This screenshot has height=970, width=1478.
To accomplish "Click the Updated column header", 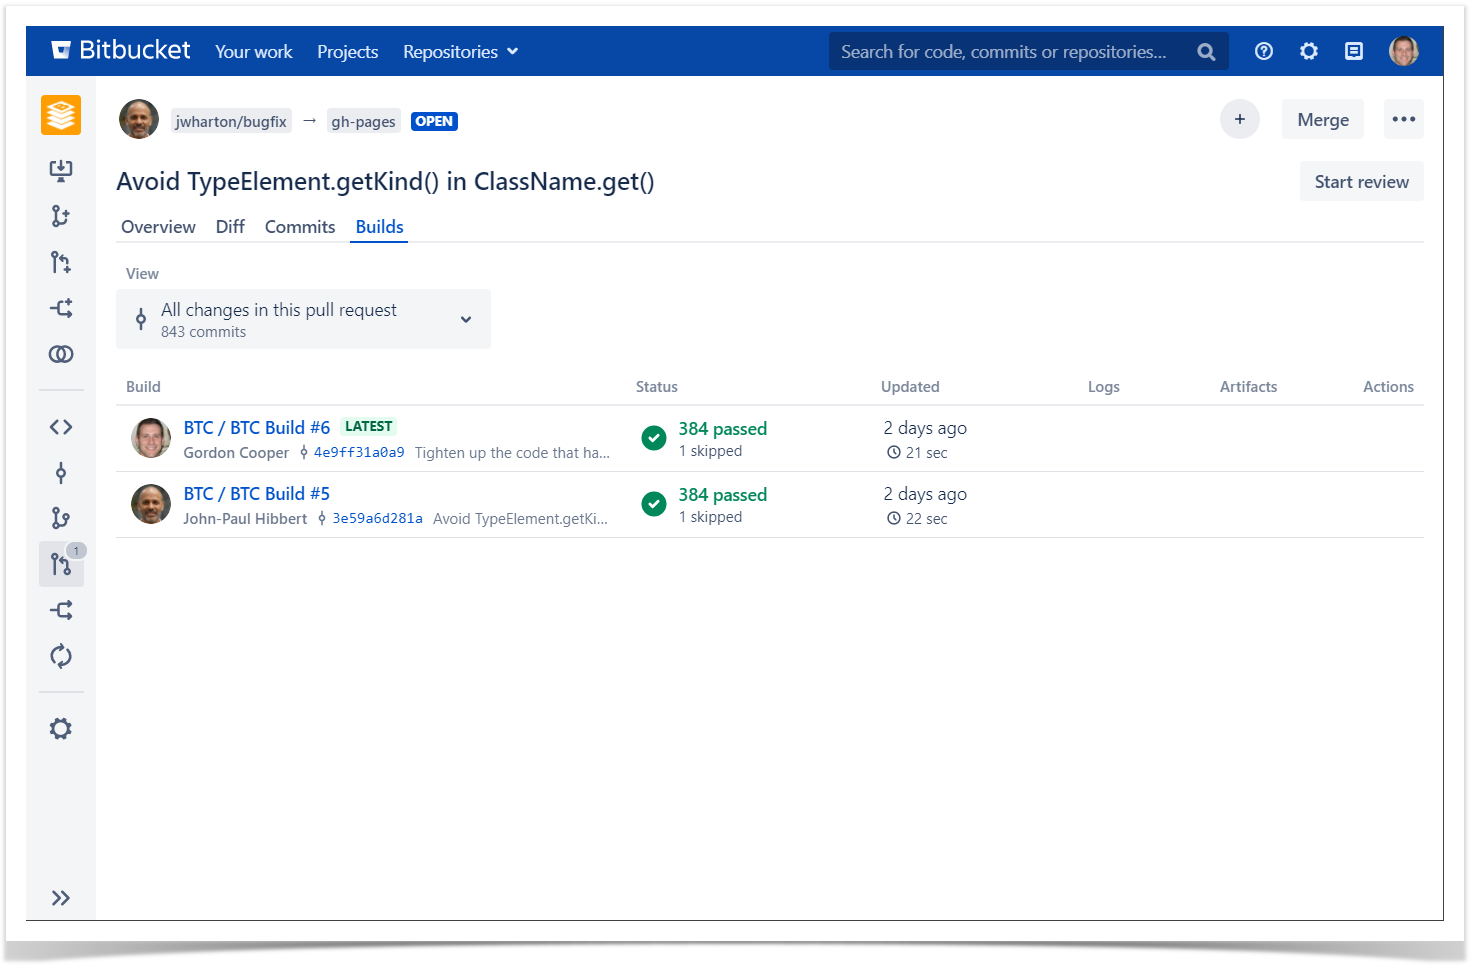I will [910, 387].
